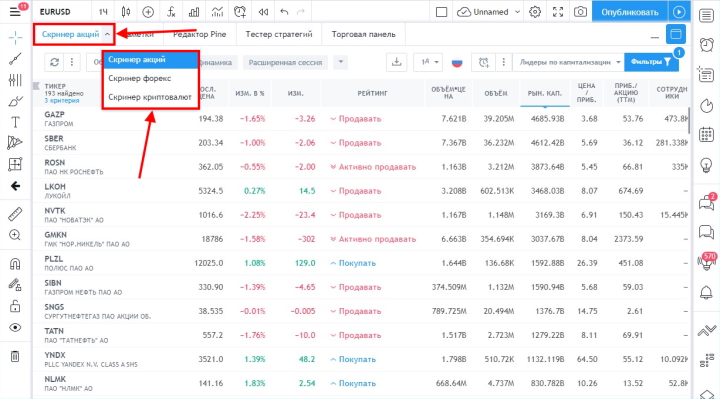Remove drawings with trash icon
Image resolution: width=720 pixels, height=399 pixels.
[15, 356]
